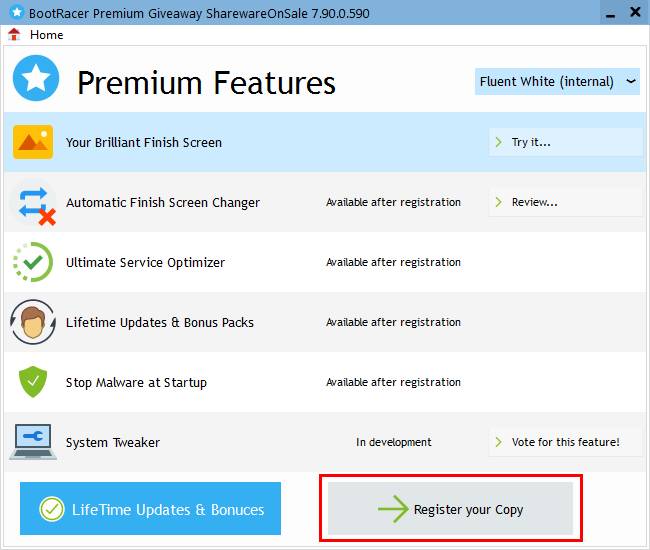The width and height of the screenshot is (650, 550).
Task: Click the Register your Copy button
Action: (x=450, y=509)
